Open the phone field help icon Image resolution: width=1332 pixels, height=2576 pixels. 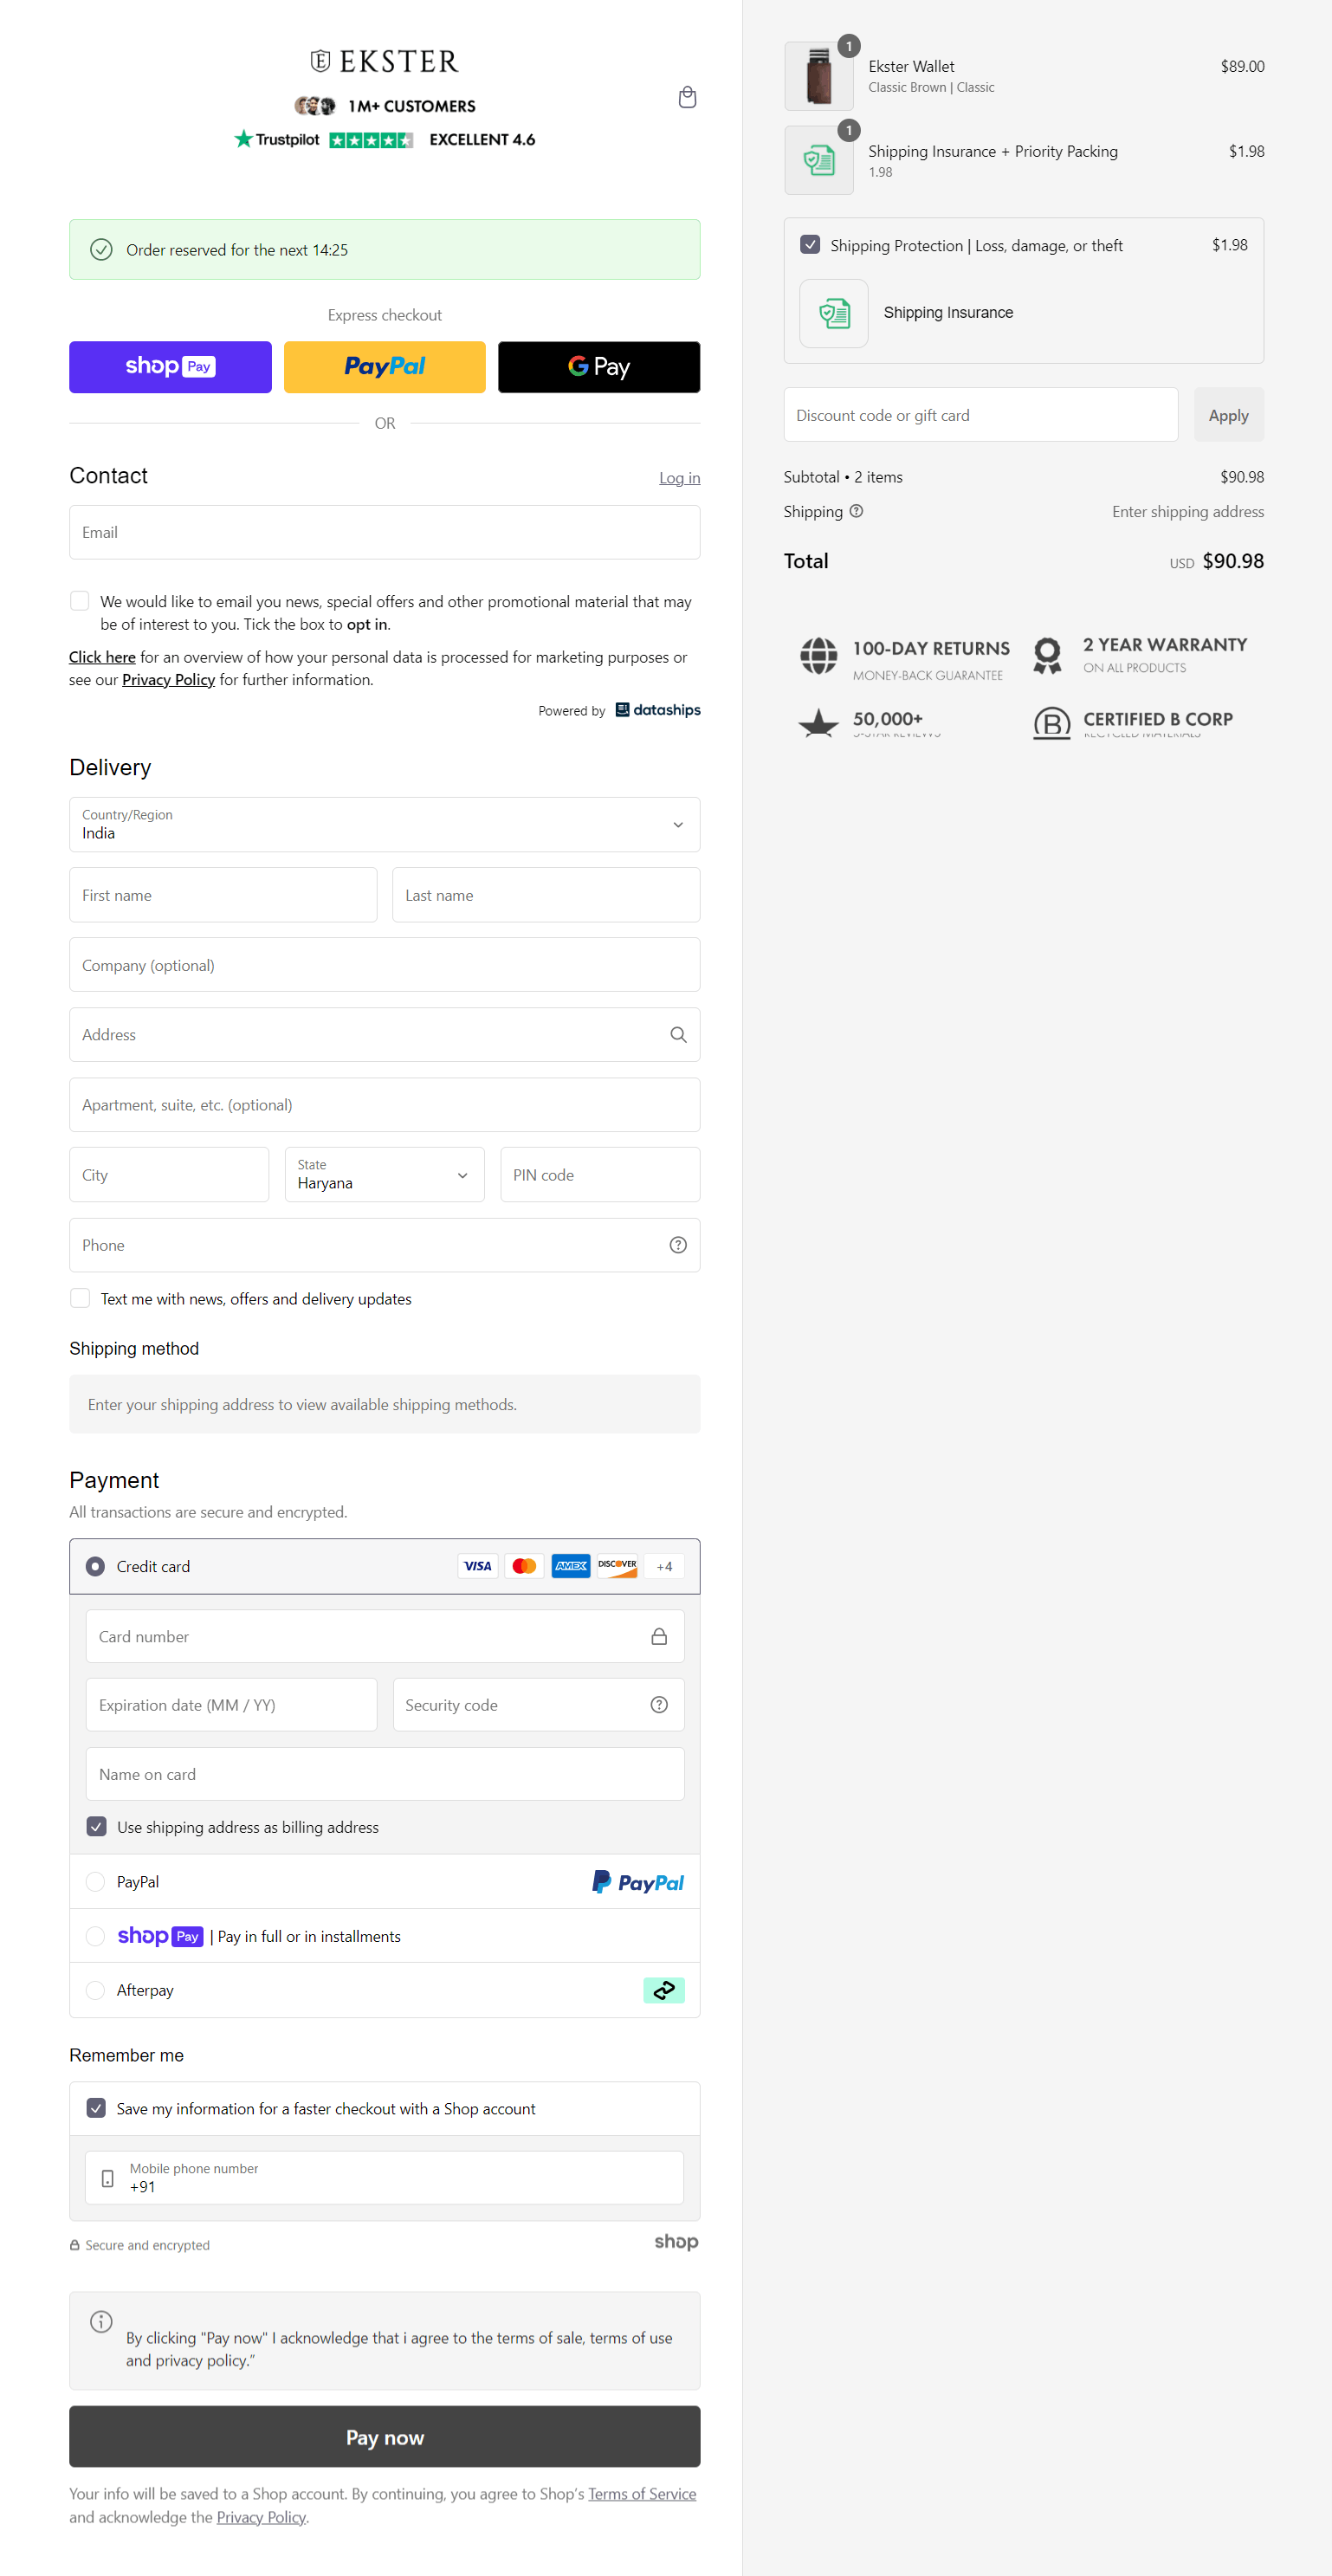678,1245
